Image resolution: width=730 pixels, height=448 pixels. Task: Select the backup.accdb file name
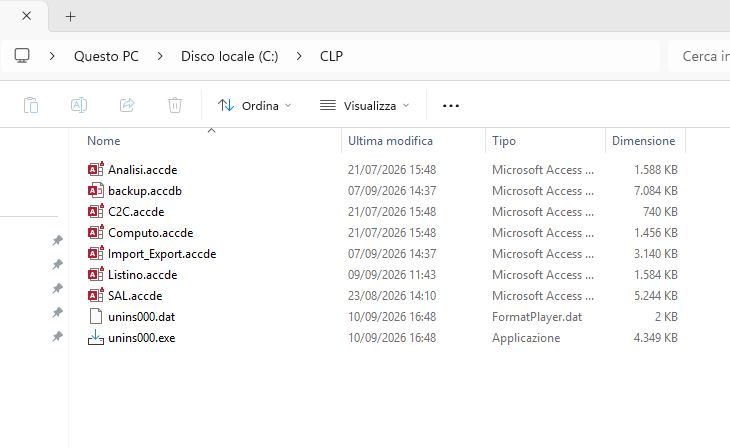point(145,190)
